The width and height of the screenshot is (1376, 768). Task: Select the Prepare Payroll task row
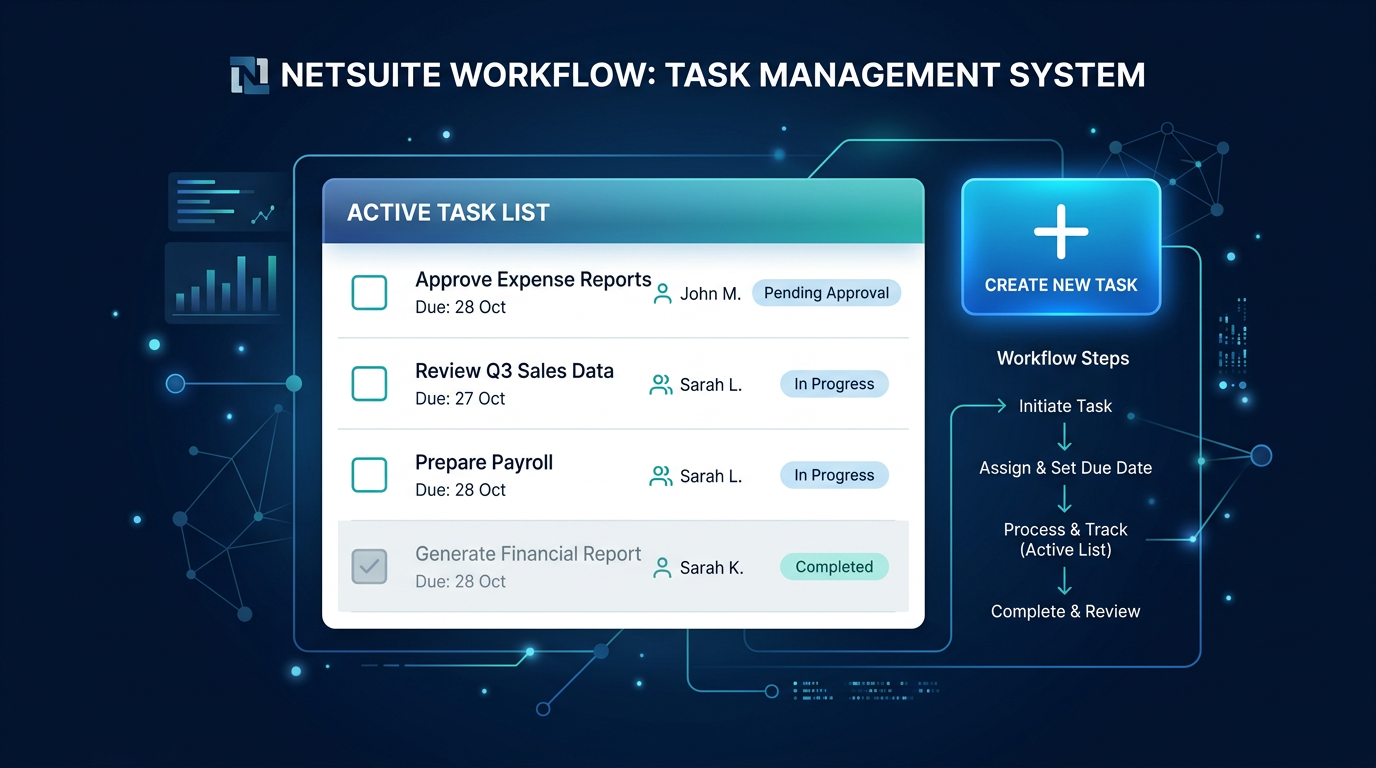coord(620,475)
